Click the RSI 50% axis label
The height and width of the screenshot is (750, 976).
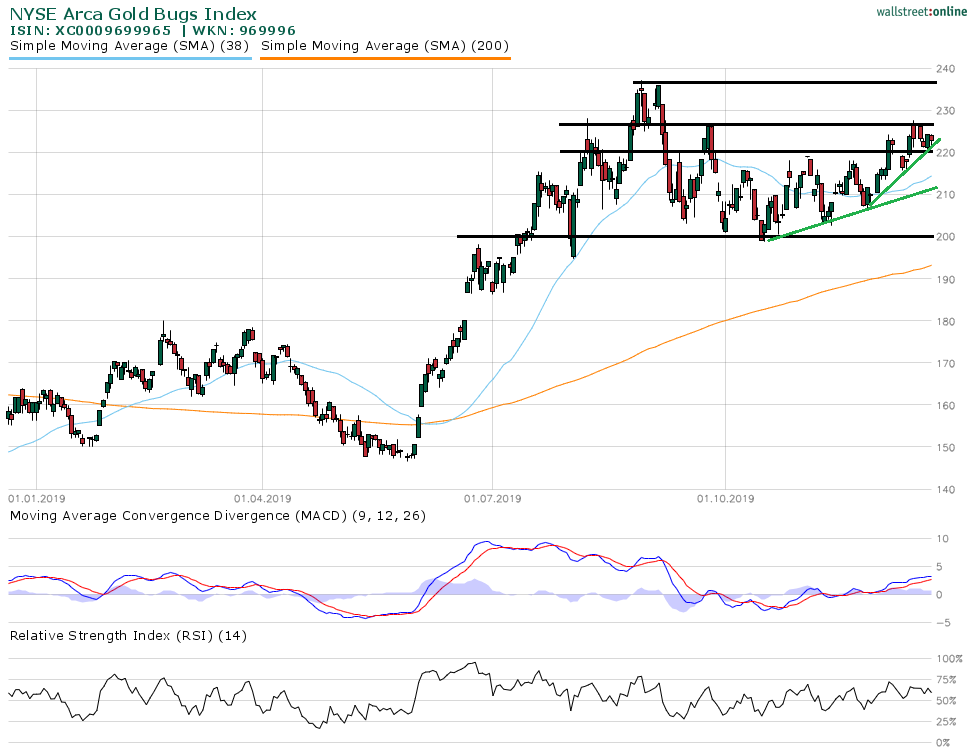coord(947,701)
